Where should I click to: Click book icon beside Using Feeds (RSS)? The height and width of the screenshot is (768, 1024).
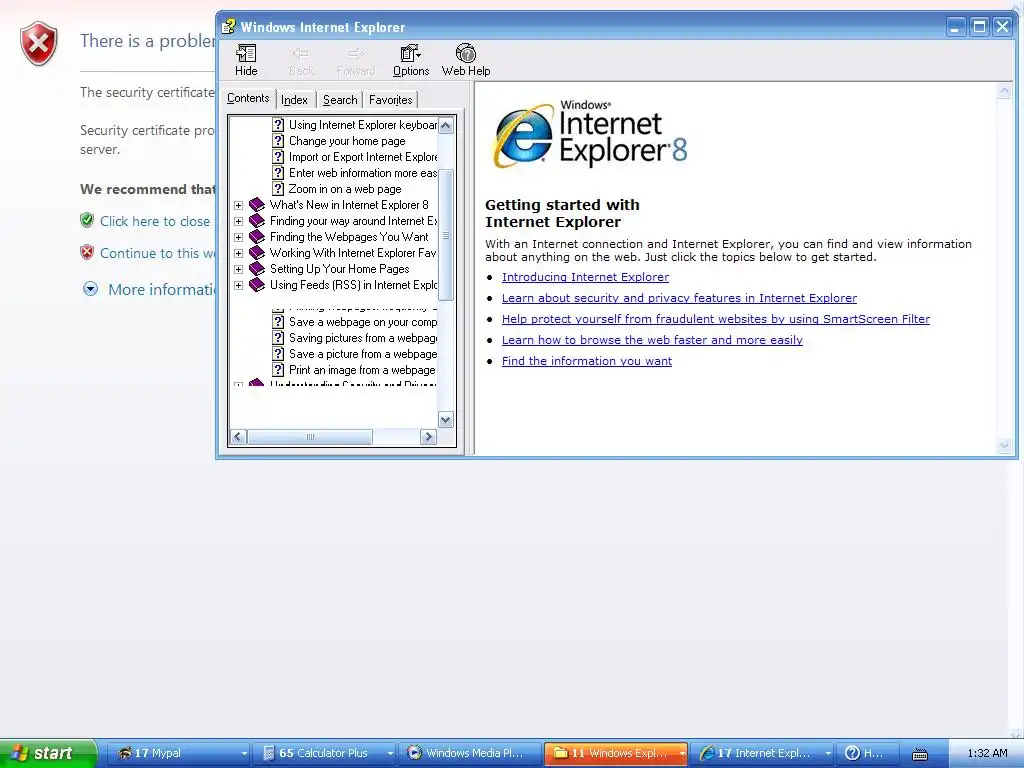[x=257, y=285]
